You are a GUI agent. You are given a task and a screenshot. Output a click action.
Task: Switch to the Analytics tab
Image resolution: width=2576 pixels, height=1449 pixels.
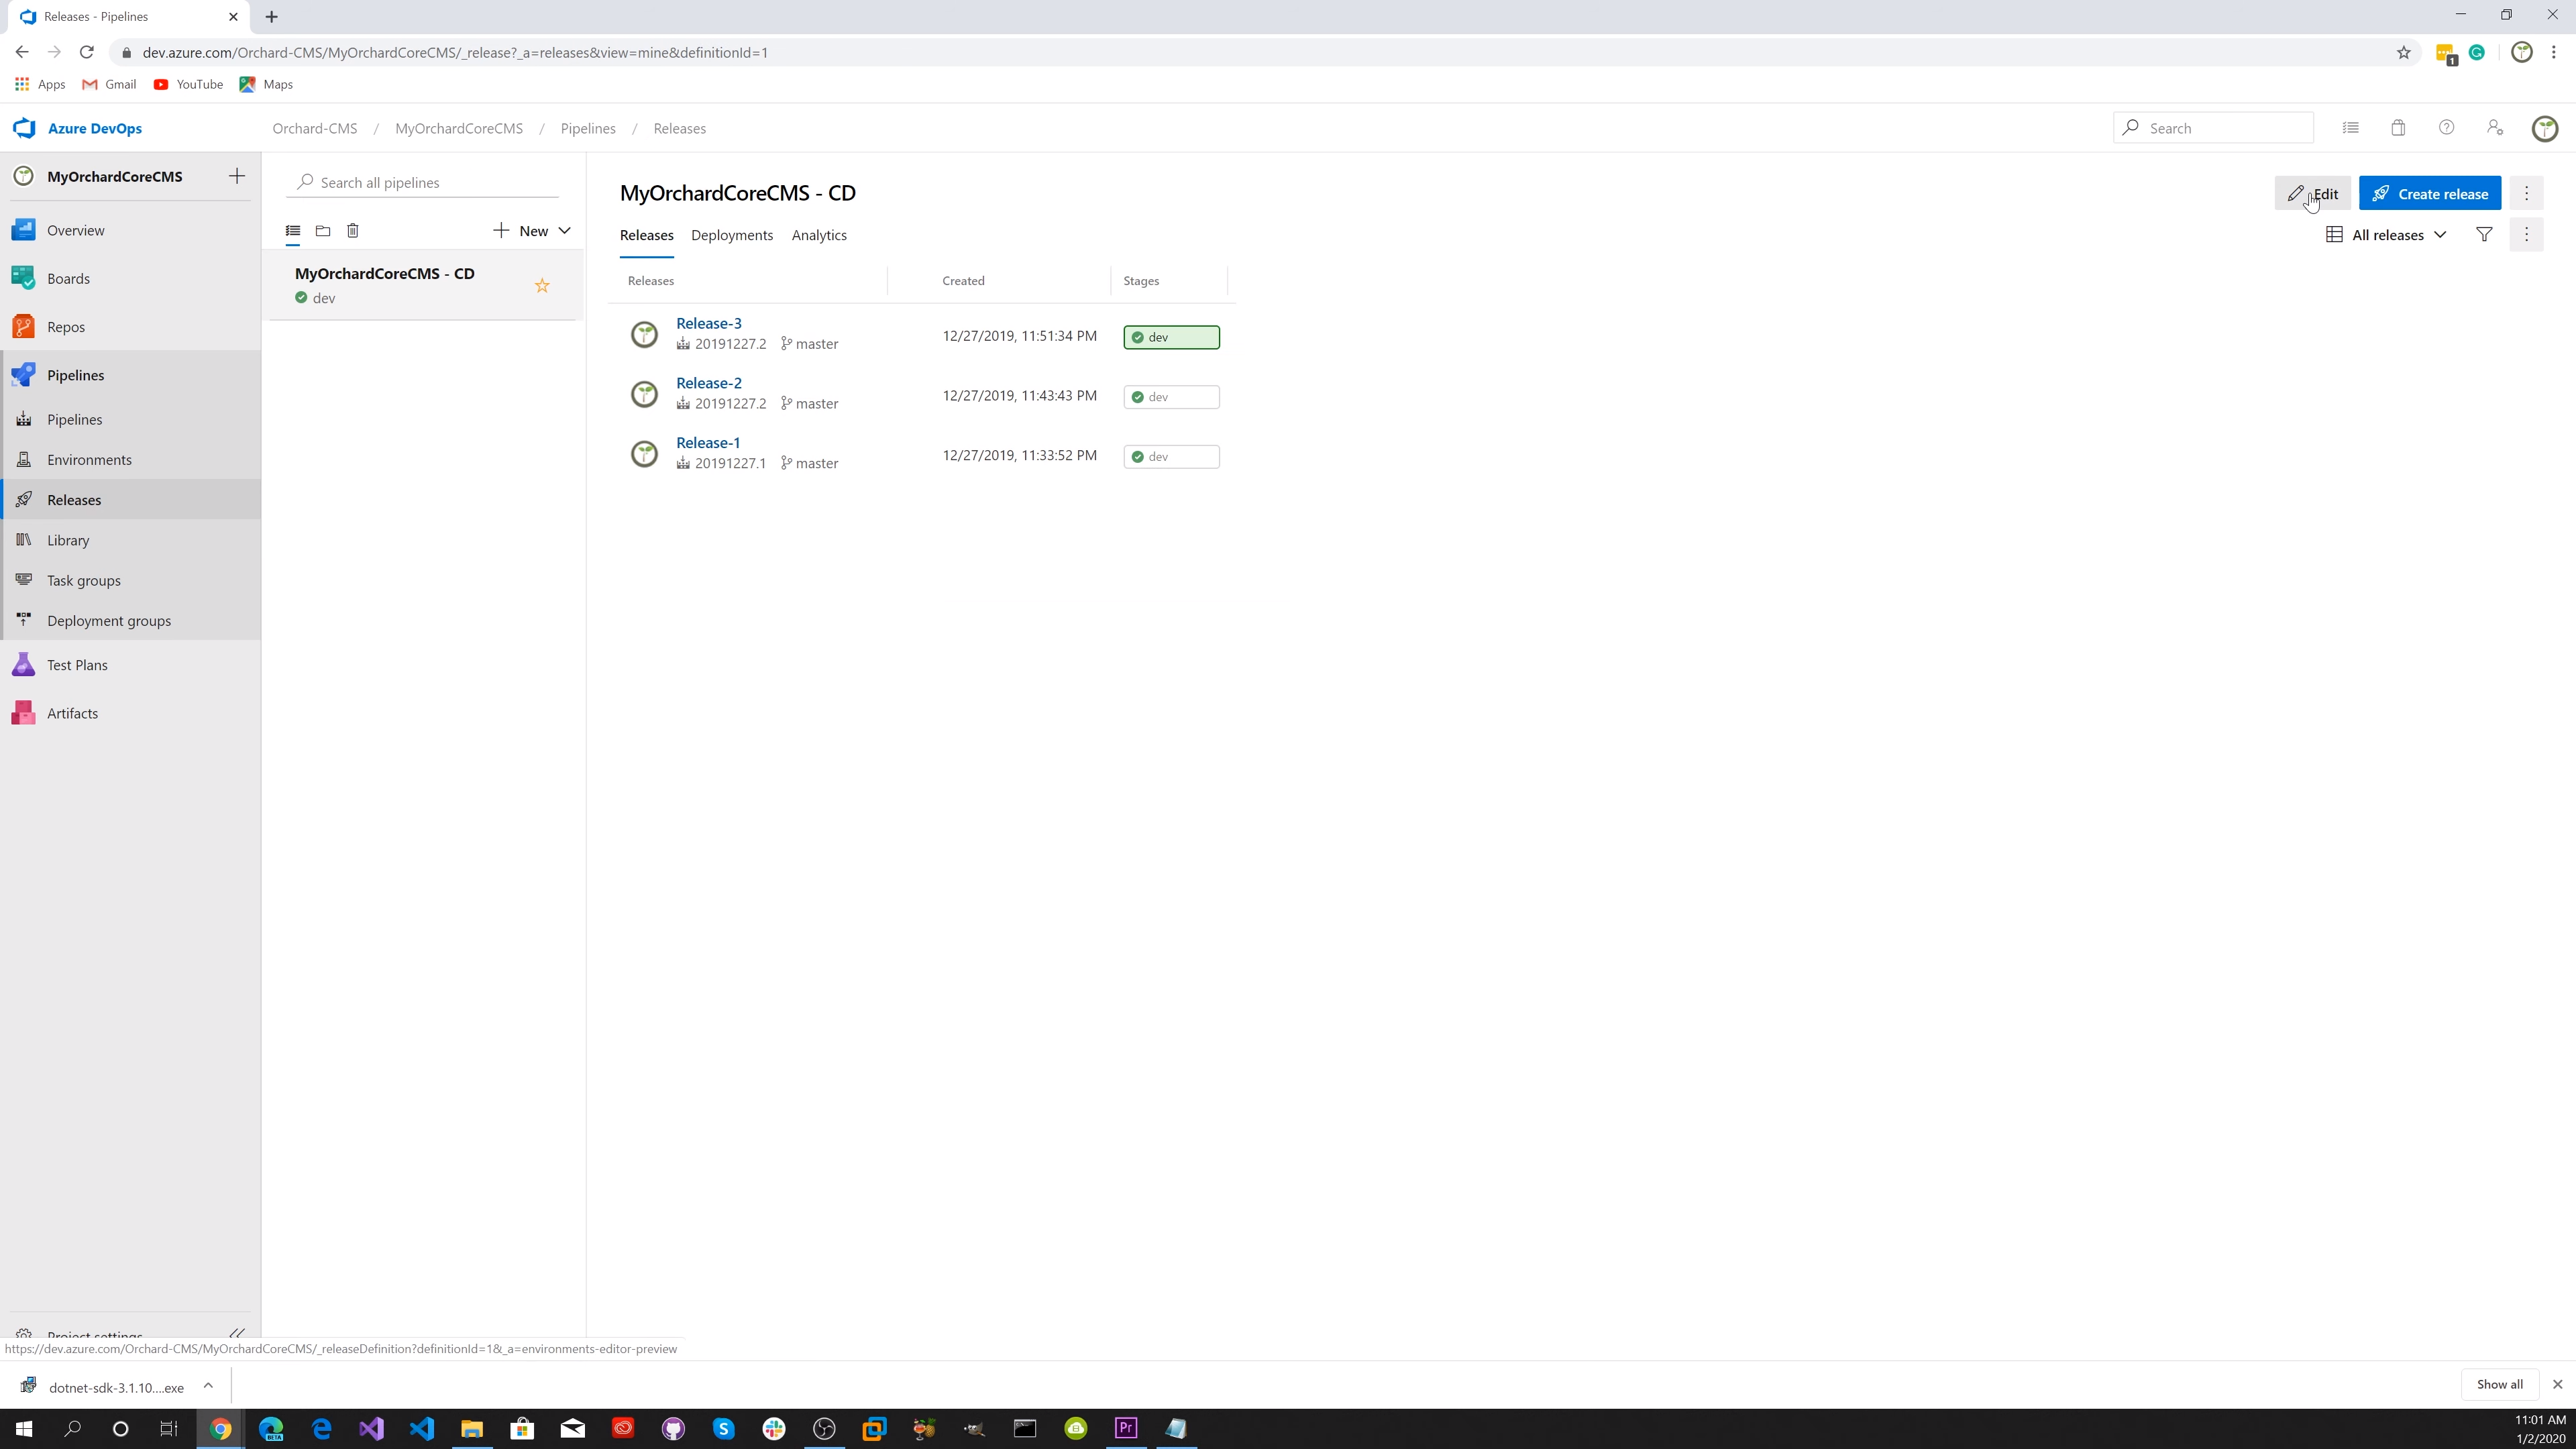[x=819, y=235]
